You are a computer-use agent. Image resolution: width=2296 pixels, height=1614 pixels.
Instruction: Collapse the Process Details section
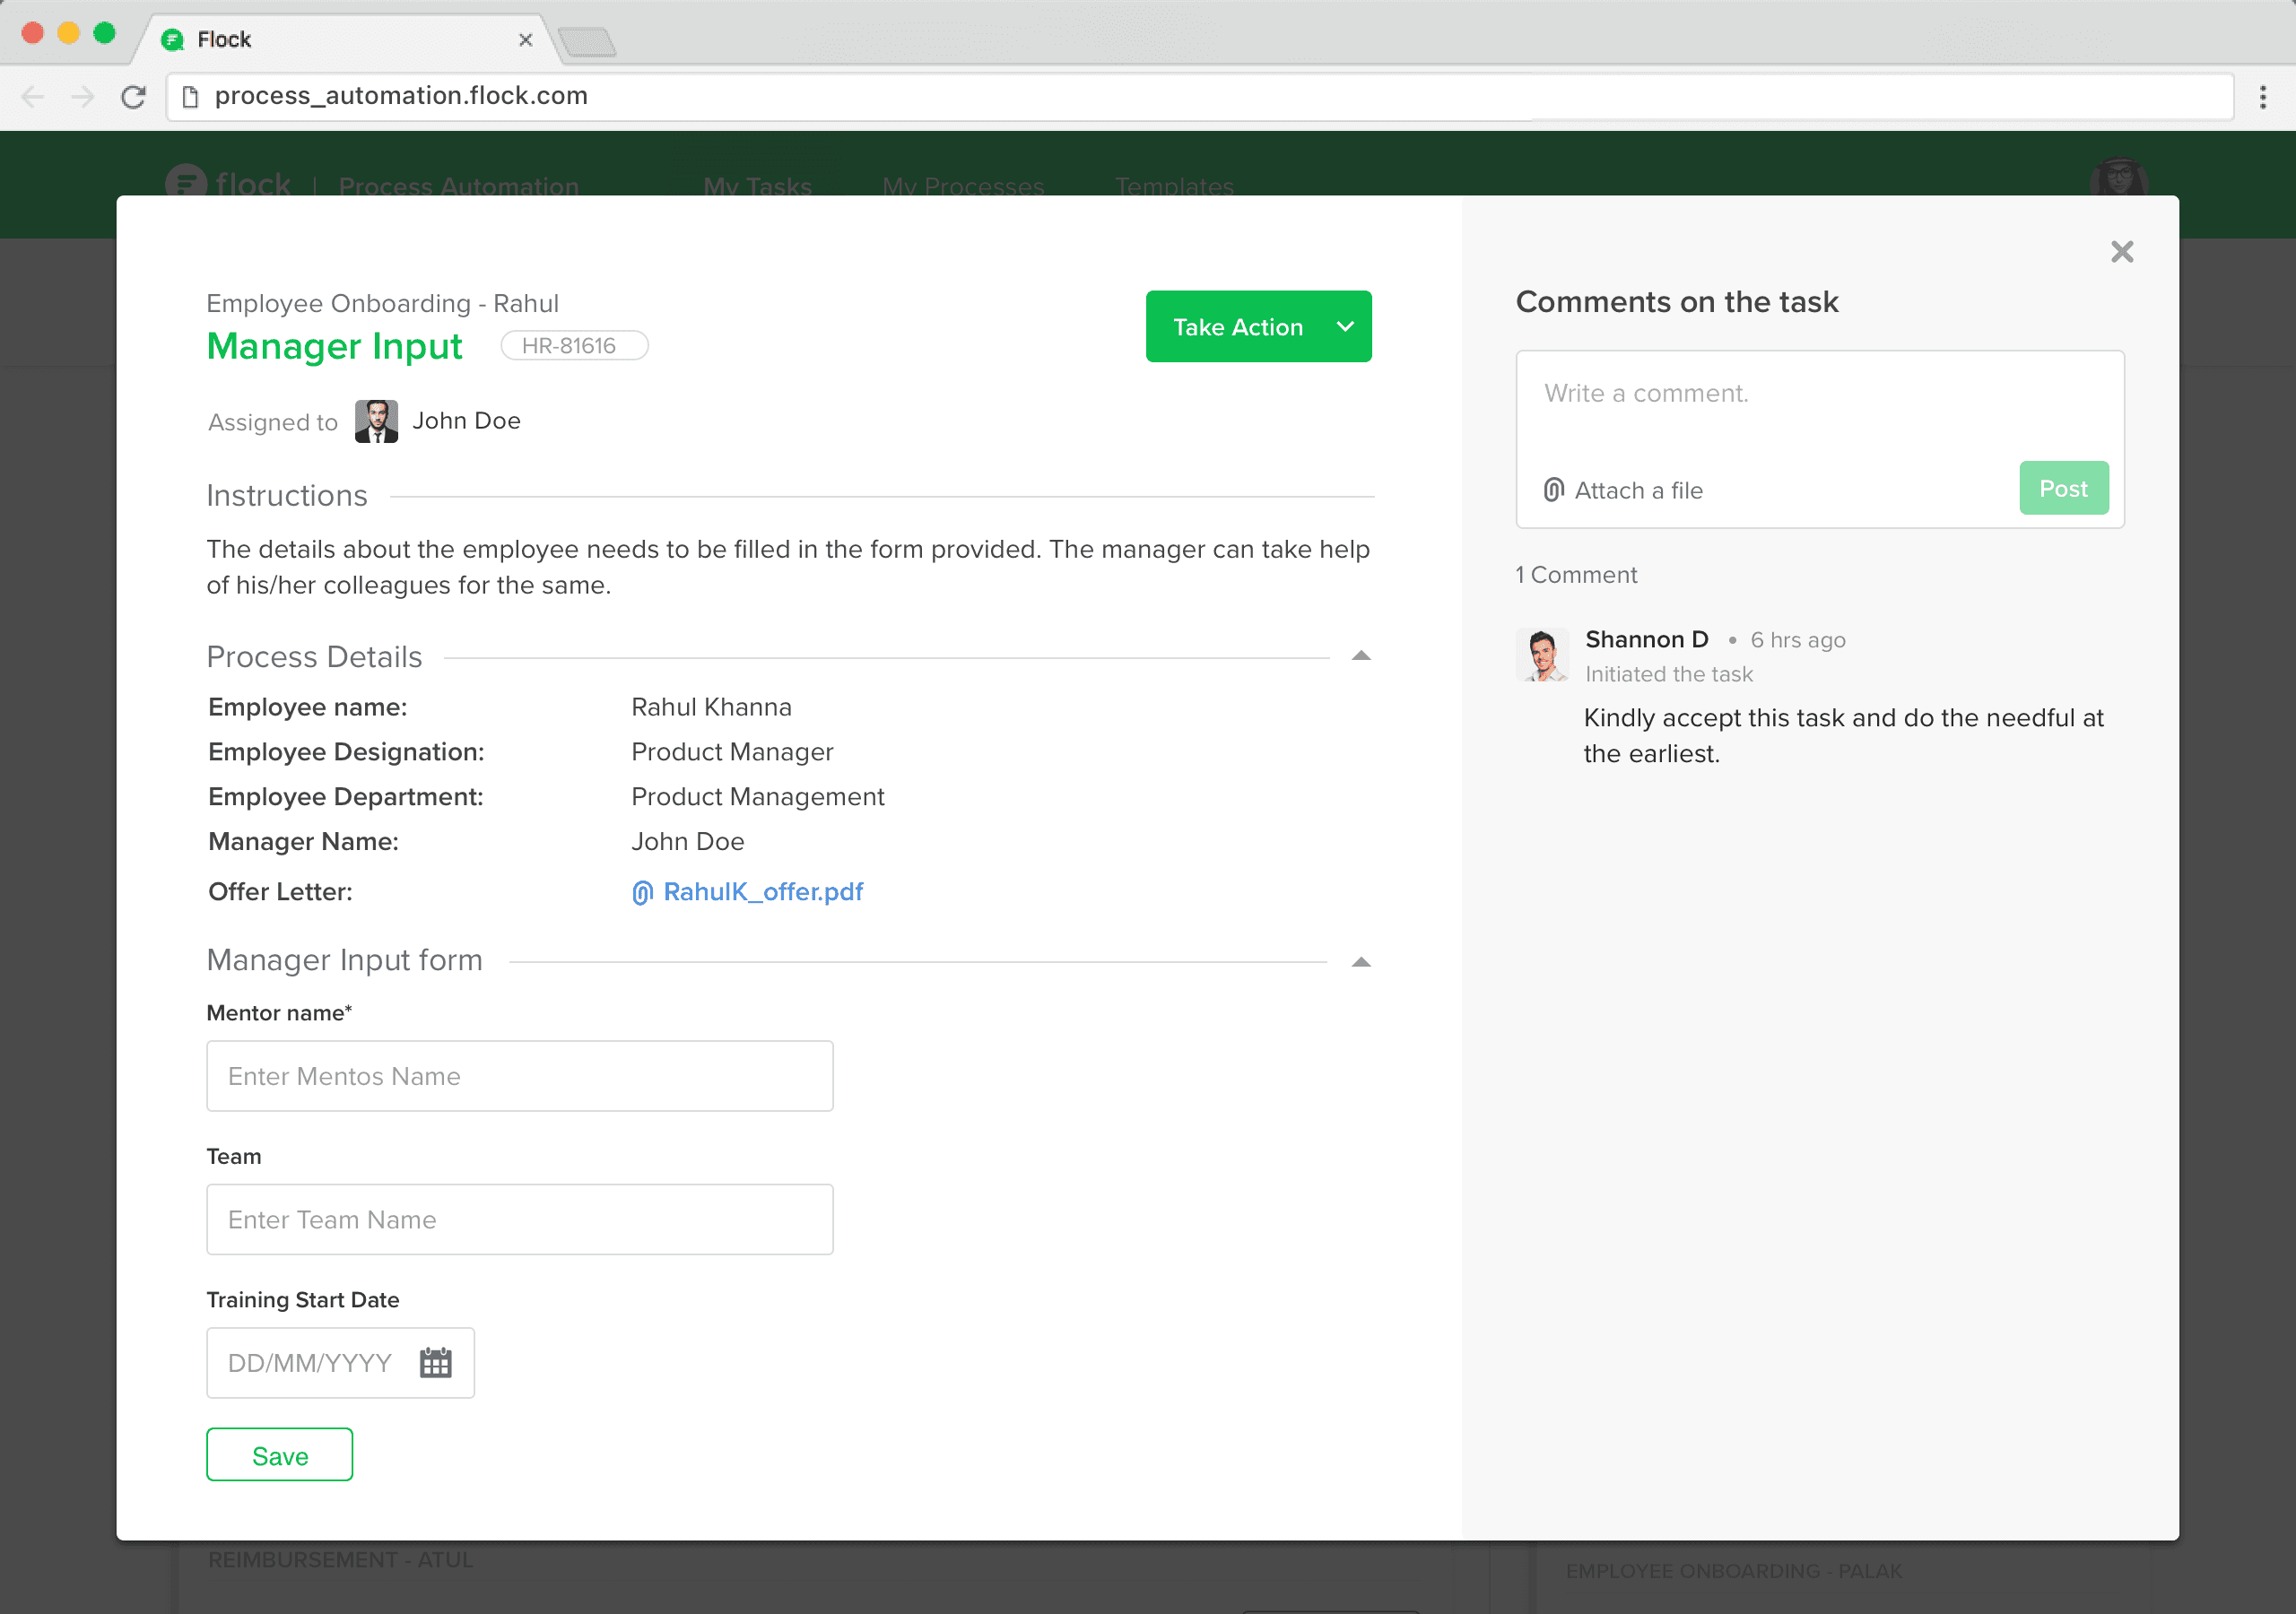pos(1360,656)
